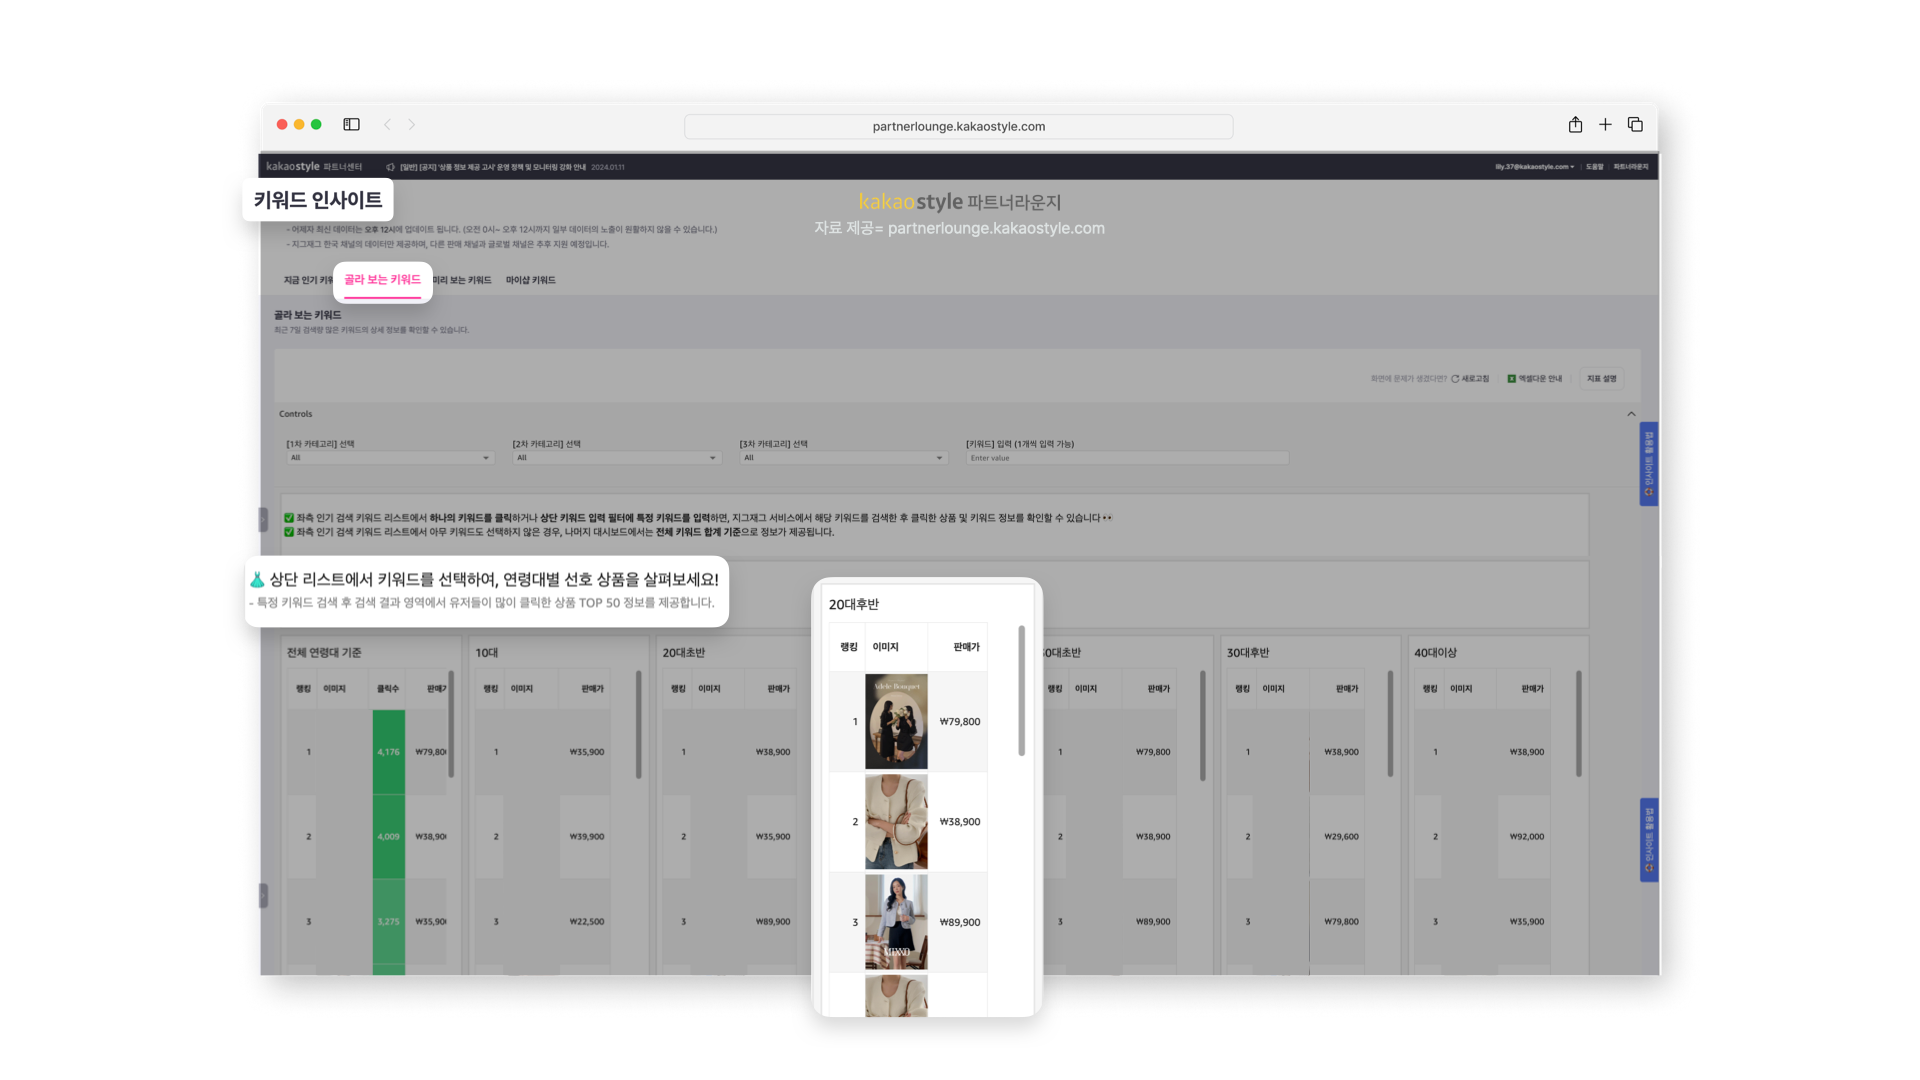Image resolution: width=1920 pixels, height=1080 pixels.
Task: Open the 파트너라운지 header link
Action: (x=1630, y=167)
